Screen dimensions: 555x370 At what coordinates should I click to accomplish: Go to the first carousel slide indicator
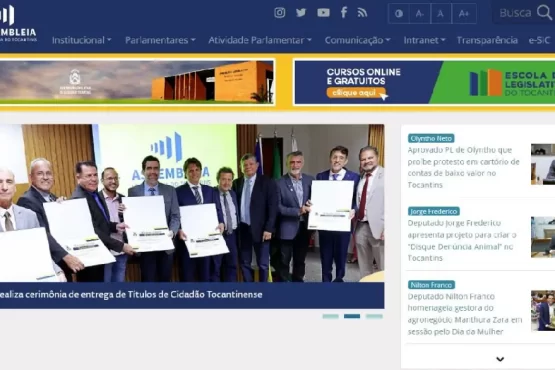point(331,316)
